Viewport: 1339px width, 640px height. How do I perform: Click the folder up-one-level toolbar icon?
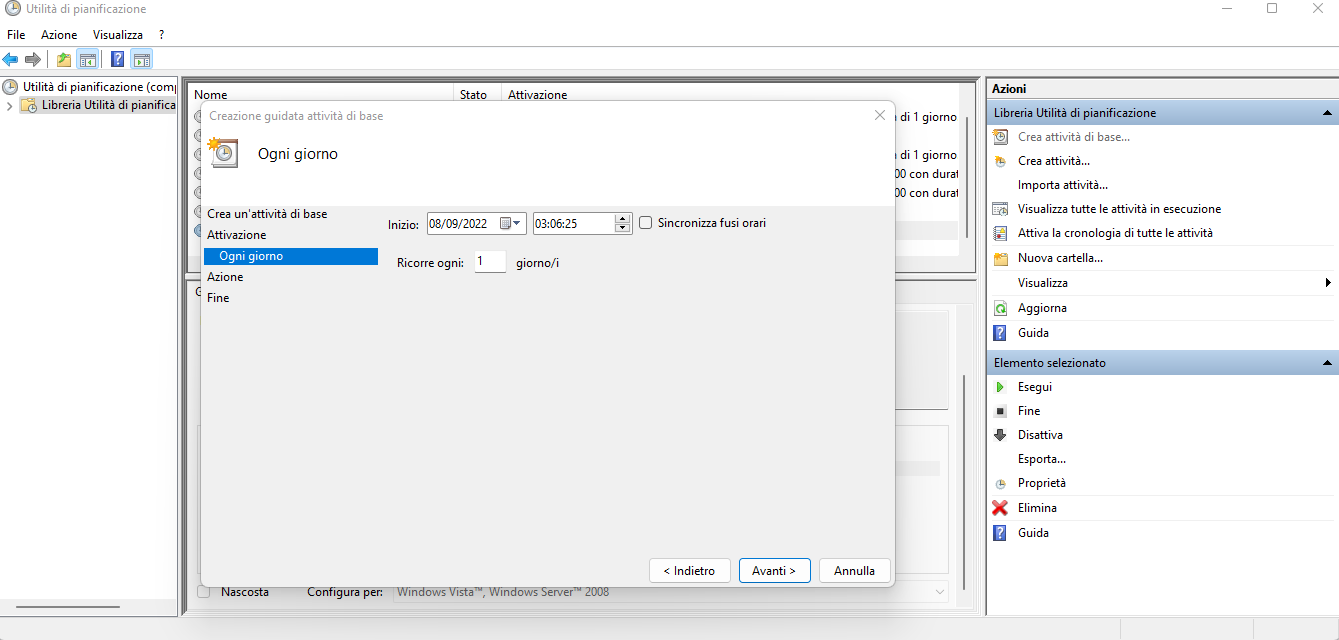click(x=64, y=59)
